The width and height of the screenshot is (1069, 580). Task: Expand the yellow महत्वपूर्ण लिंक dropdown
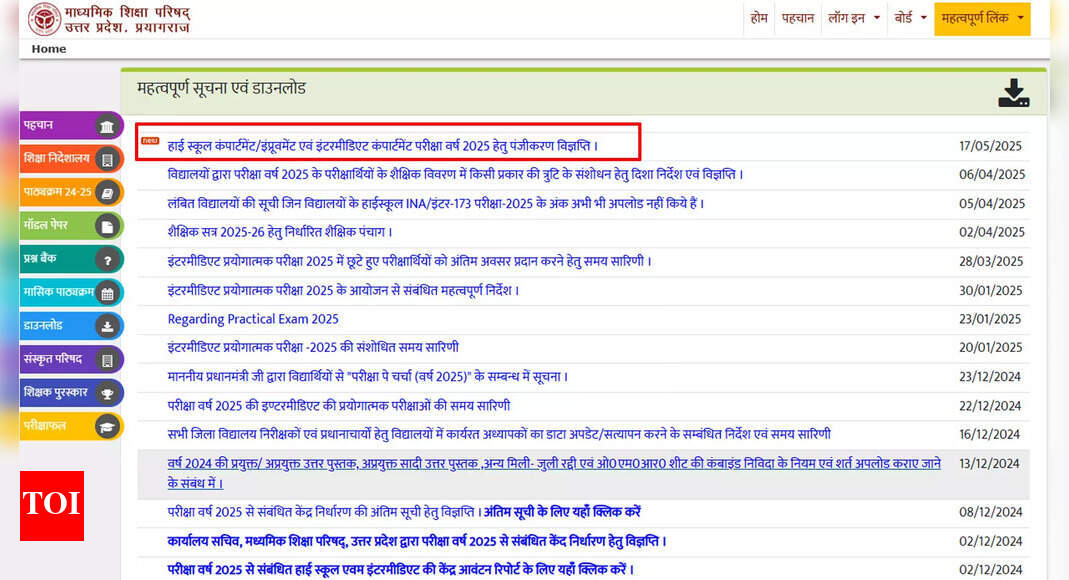point(982,18)
